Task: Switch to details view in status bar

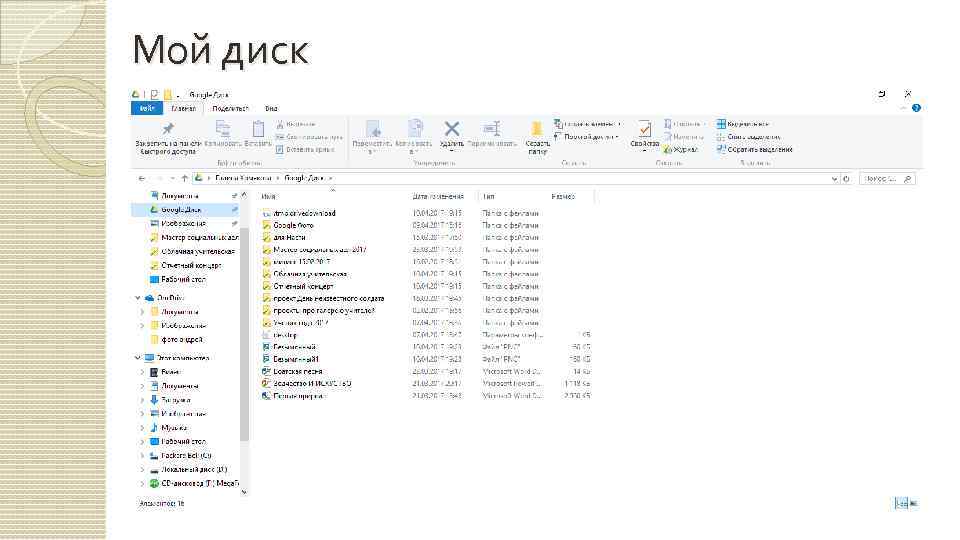Action: coord(901,503)
